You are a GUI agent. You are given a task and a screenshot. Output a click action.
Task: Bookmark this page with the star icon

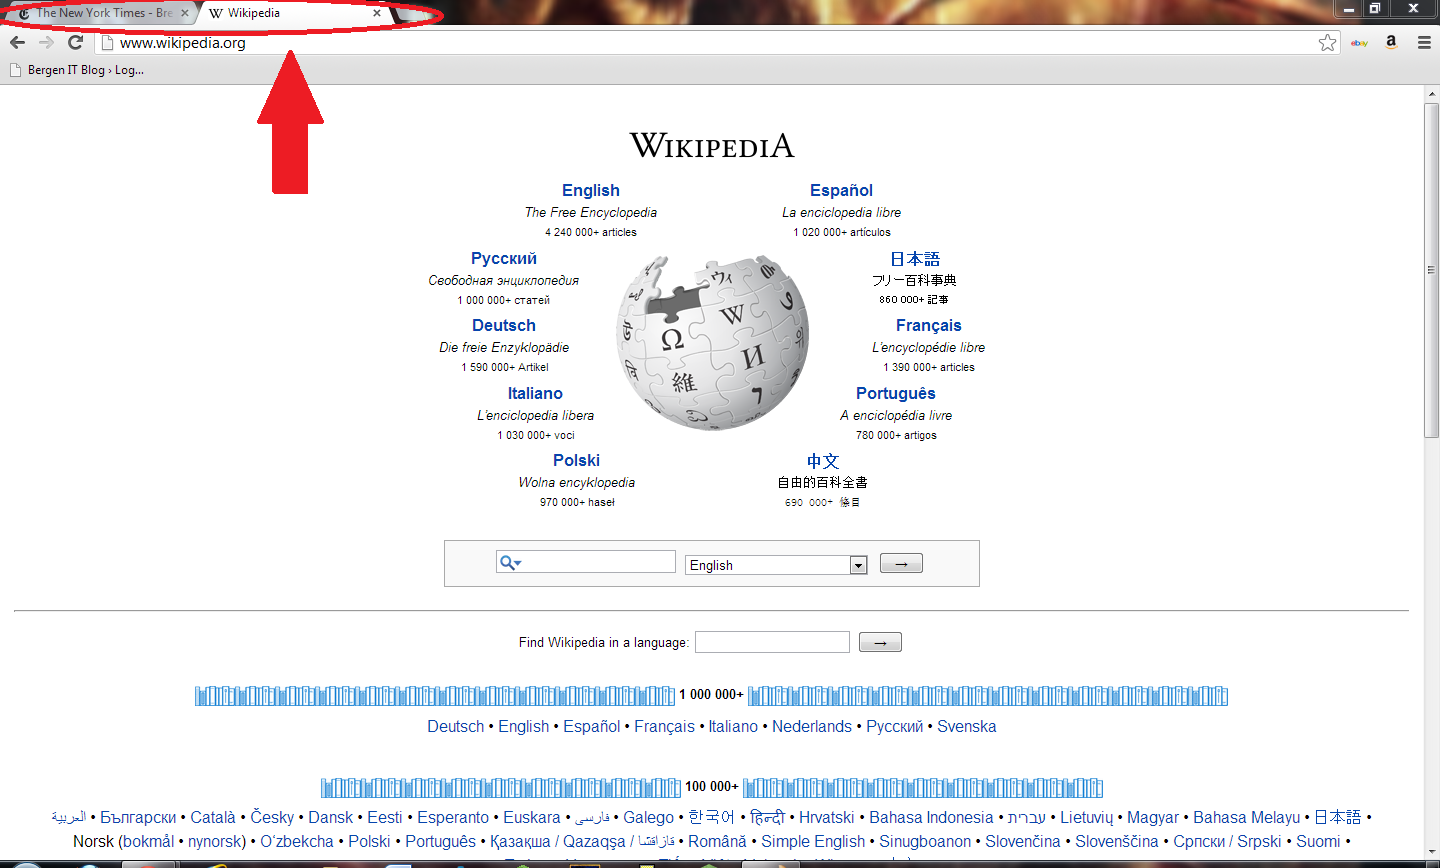pos(1327,42)
